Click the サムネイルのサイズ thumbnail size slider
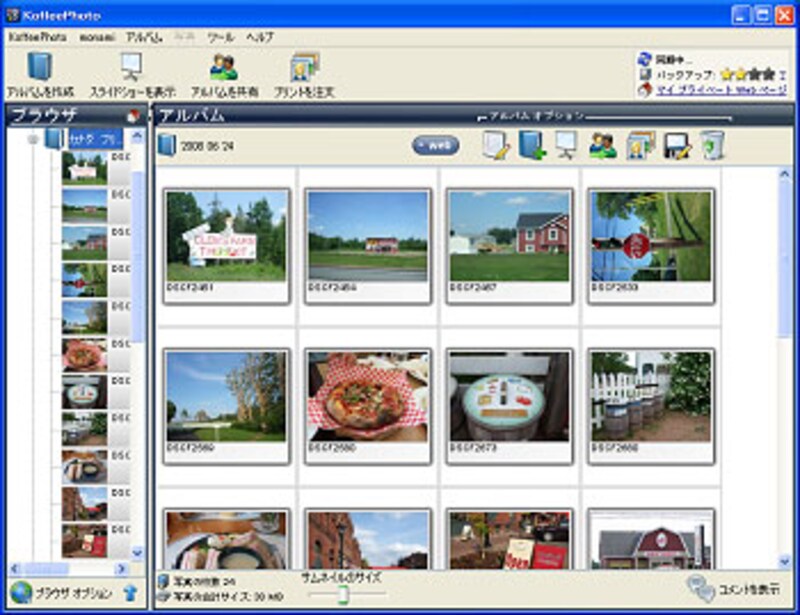Viewport: 800px width, 615px height. [x=343, y=596]
